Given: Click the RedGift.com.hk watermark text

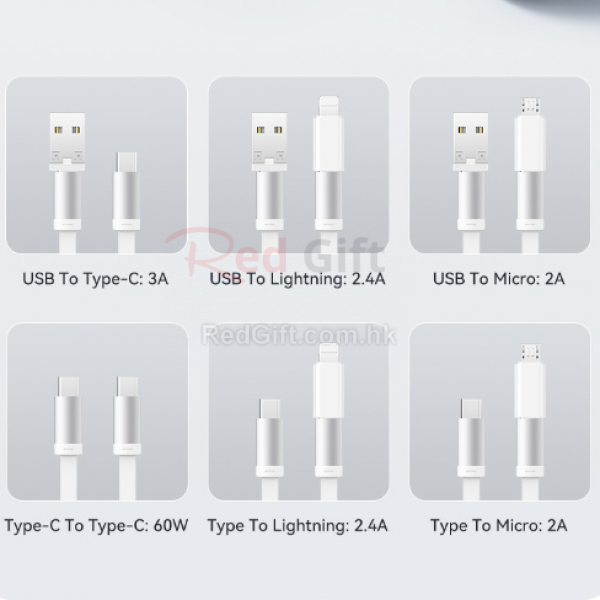Looking at the screenshot, I should tap(299, 335).
